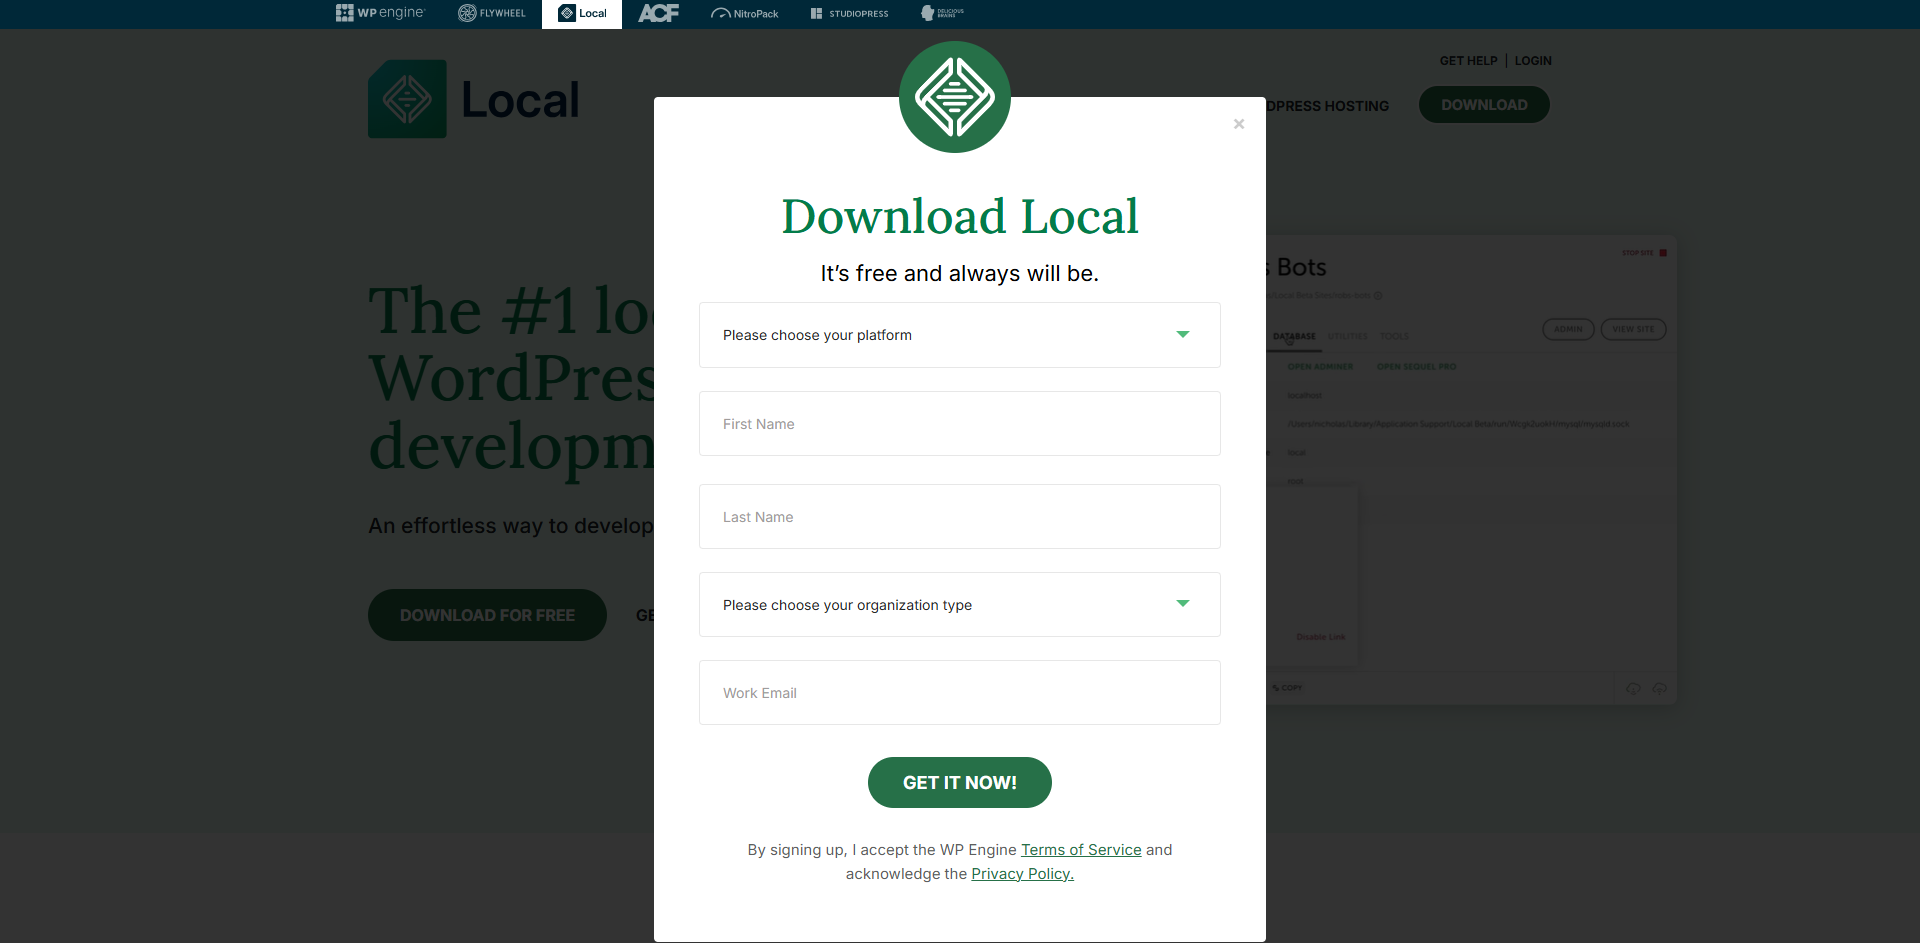Open the Terms of Service link
The width and height of the screenshot is (1920, 943).
click(x=1081, y=849)
